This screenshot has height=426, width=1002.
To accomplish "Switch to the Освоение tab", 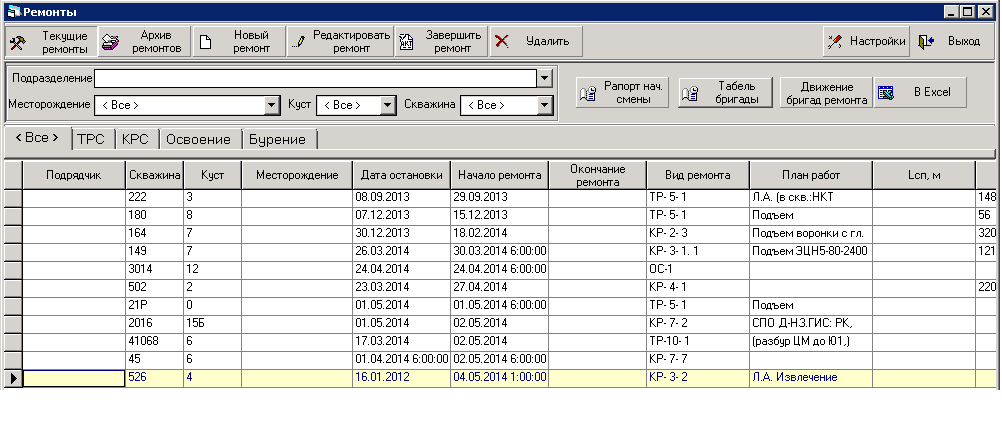I will (x=198, y=140).
